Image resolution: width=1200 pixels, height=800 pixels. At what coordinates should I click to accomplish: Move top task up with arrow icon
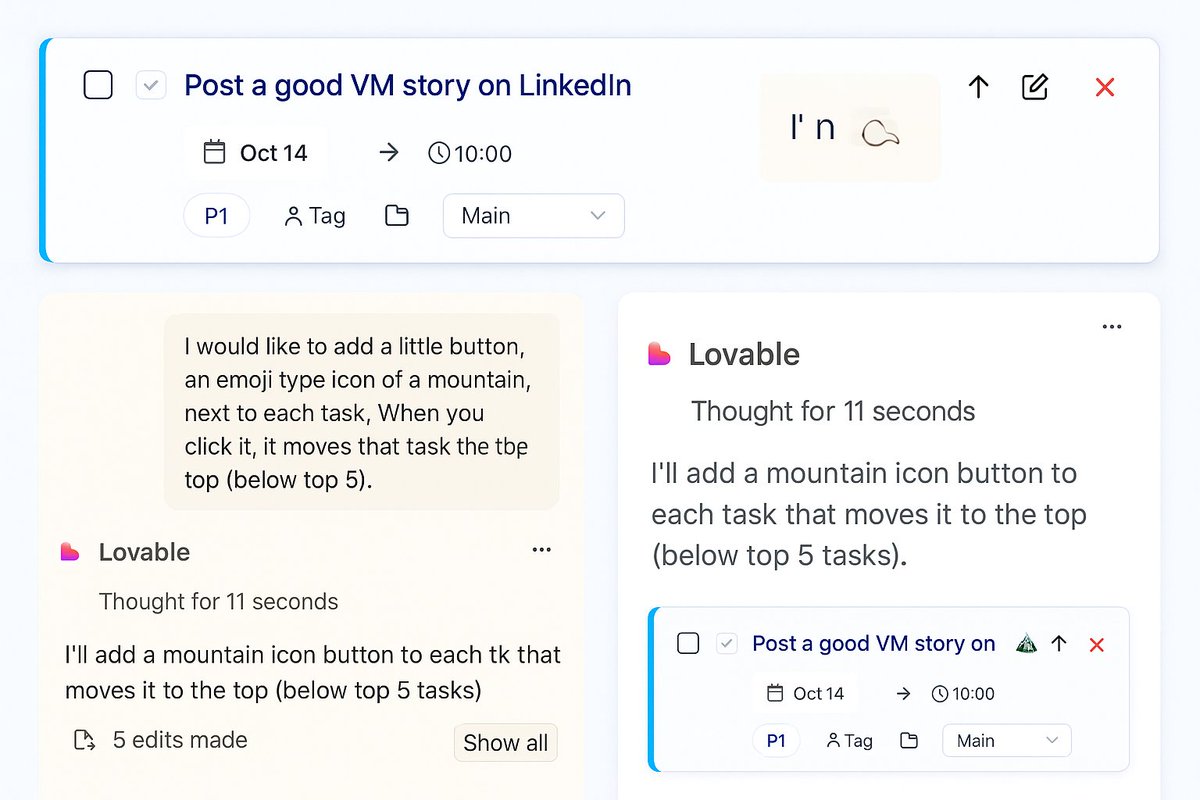tap(979, 87)
